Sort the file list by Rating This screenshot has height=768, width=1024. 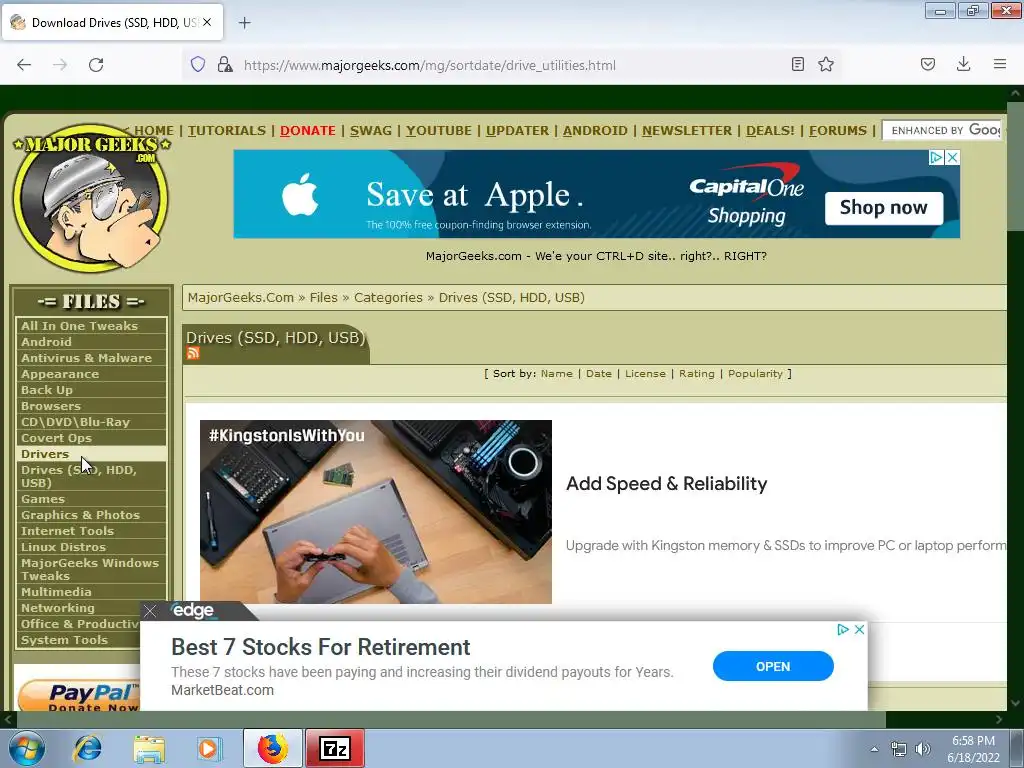696,374
